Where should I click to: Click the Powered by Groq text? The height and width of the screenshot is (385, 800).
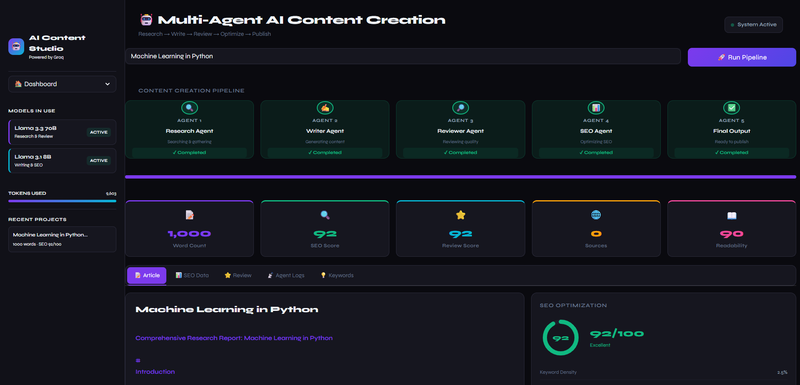point(46,58)
